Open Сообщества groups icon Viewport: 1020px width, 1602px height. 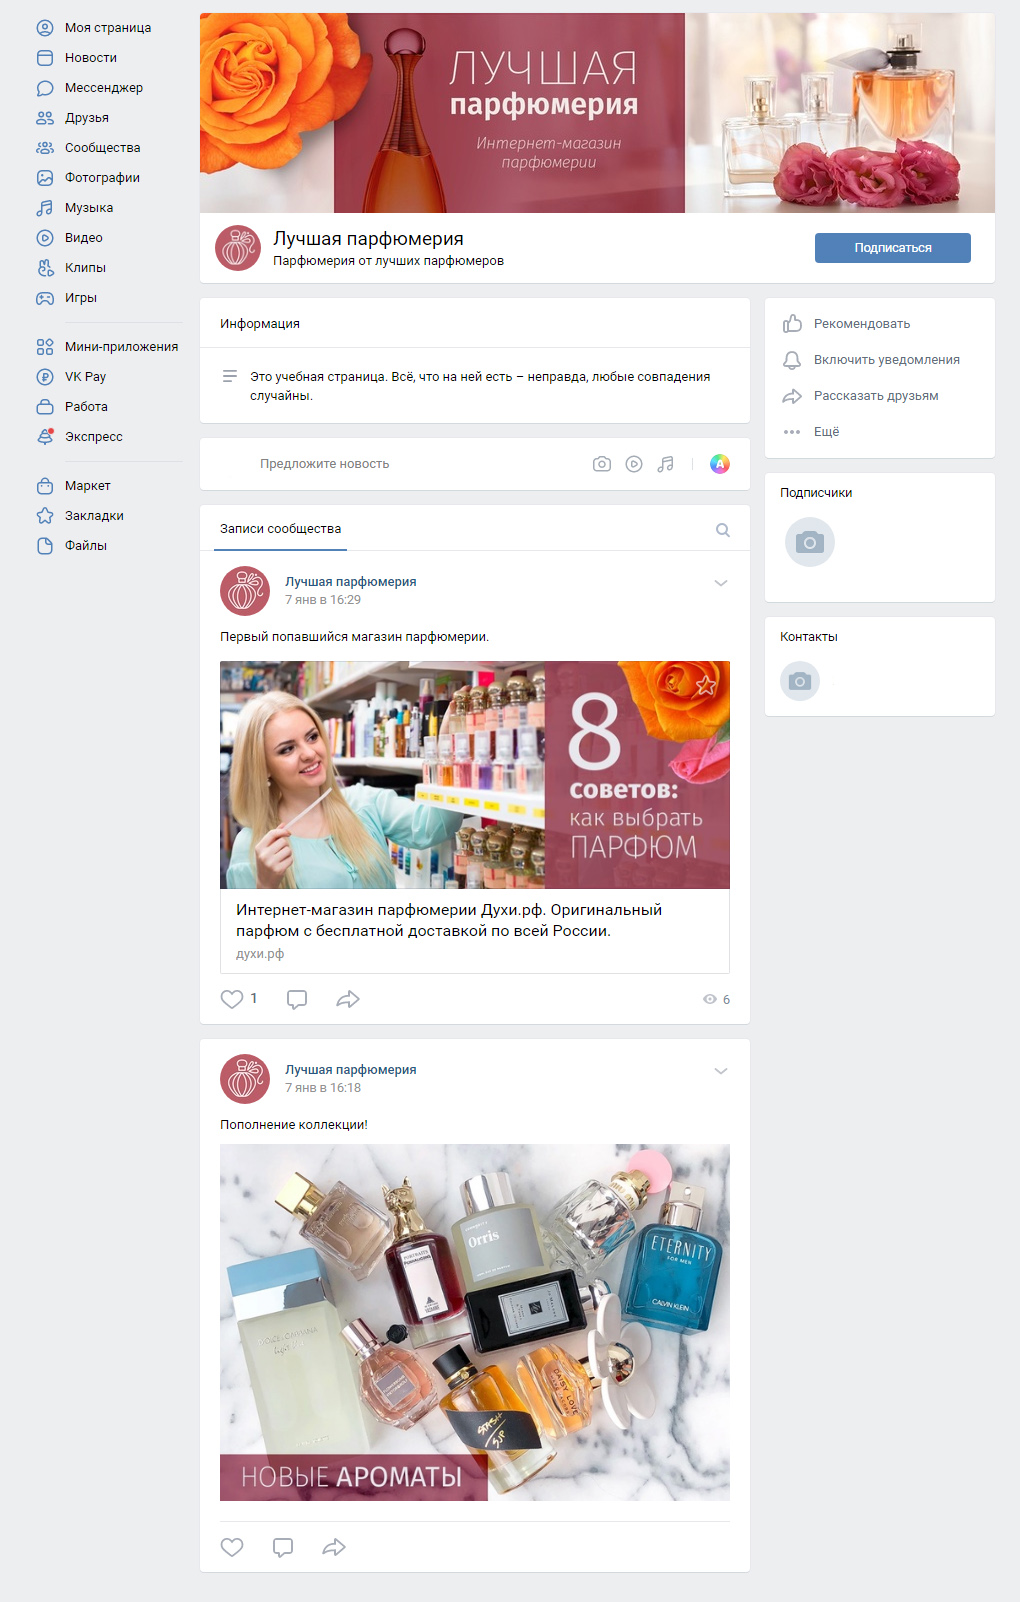click(x=45, y=148)
